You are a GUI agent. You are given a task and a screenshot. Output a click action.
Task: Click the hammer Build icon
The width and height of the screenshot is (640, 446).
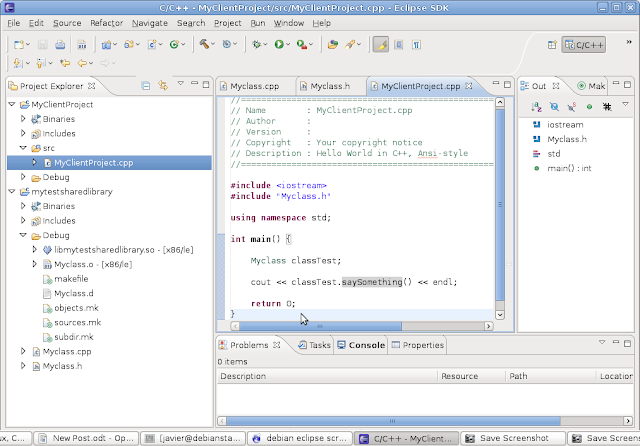pos(204,44)
